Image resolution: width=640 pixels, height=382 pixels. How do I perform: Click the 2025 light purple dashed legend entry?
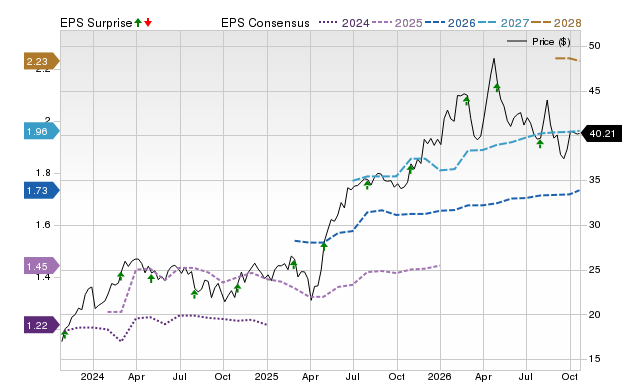(397, 23)
